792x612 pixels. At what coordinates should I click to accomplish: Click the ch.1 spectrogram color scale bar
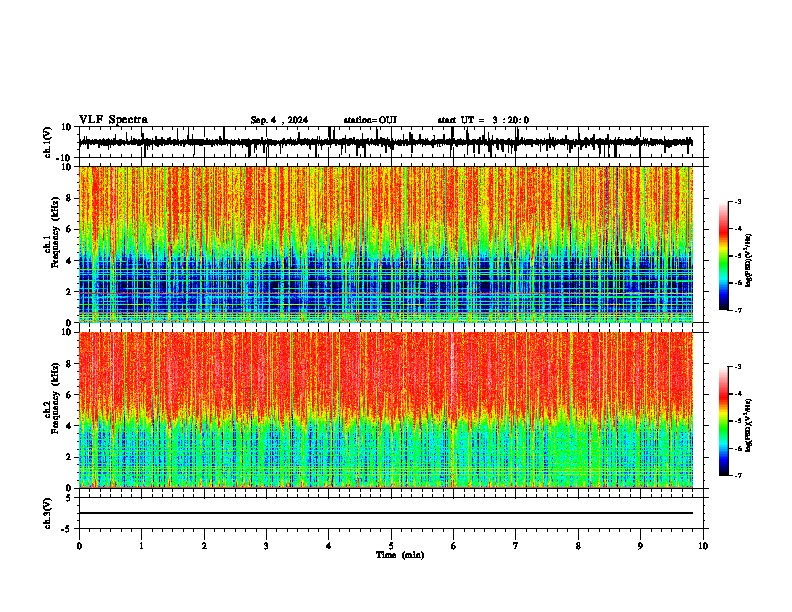coord(723,256)
